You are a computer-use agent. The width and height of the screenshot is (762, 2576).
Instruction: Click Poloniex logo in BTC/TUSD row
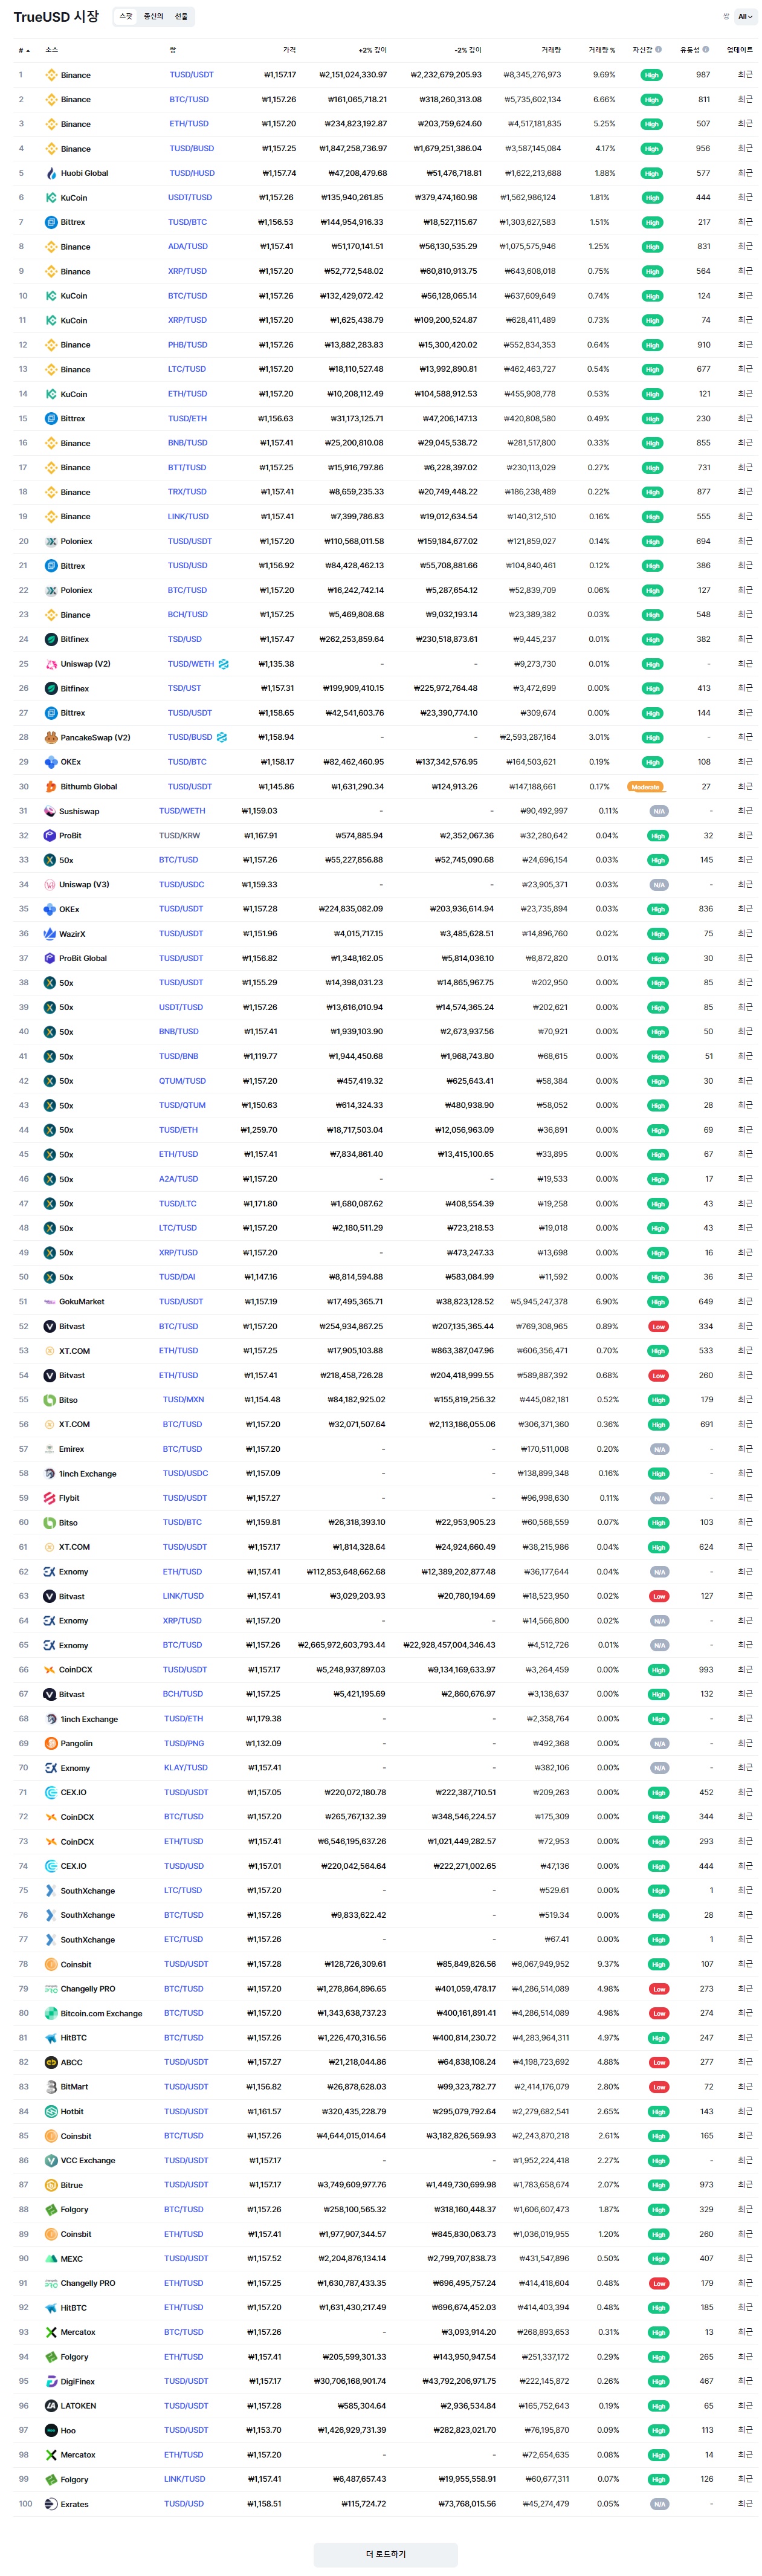point(51,590)
